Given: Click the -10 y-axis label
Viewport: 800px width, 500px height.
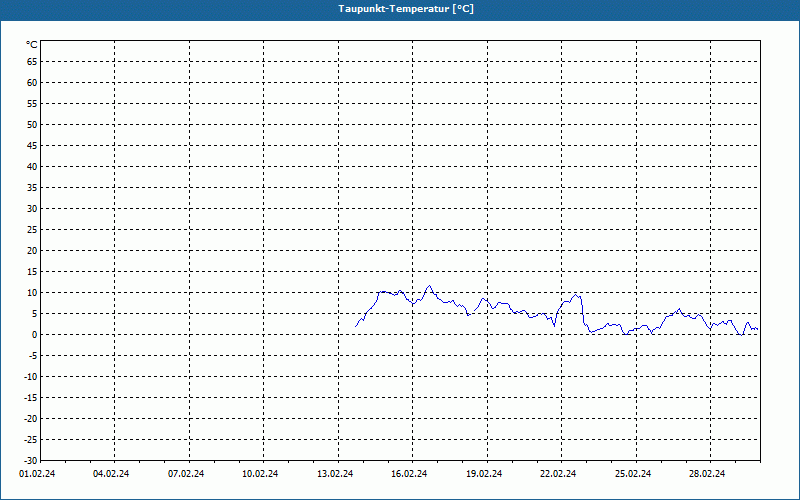Looking at the screenshot, I should 31,377.
